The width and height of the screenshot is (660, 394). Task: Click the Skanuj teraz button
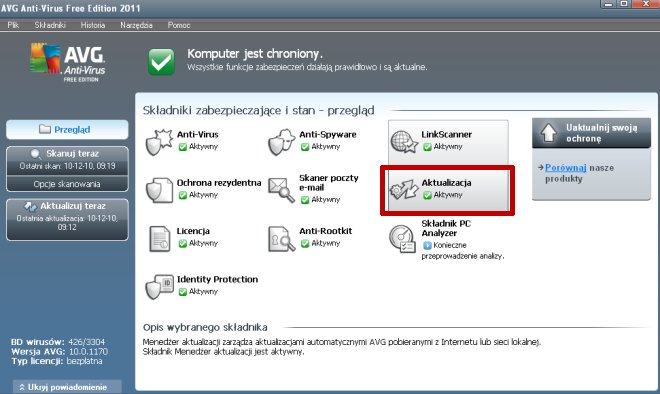[67, 160]
